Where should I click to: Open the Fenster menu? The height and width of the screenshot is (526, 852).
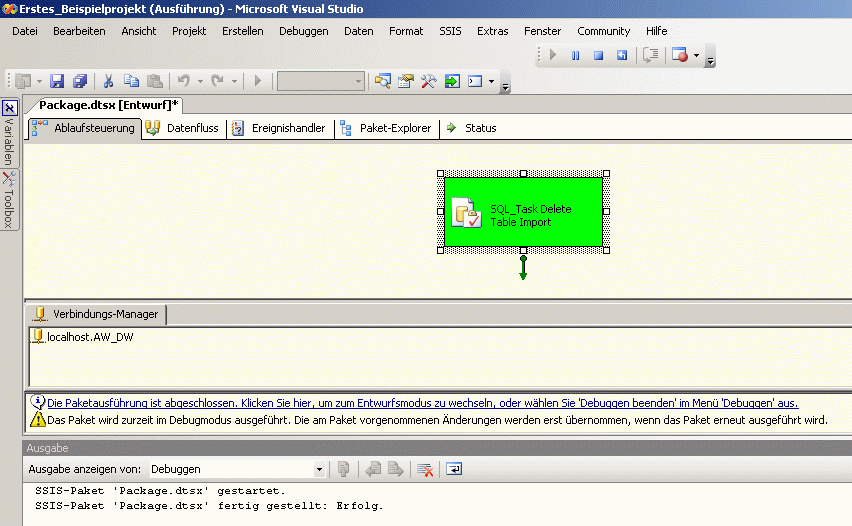pos(542,31)
